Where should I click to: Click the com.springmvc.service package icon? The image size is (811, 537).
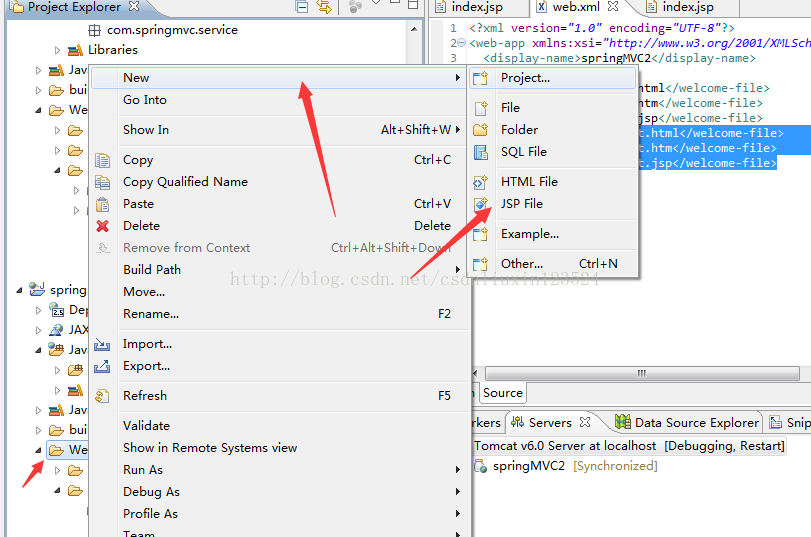(x=94, y=31)
